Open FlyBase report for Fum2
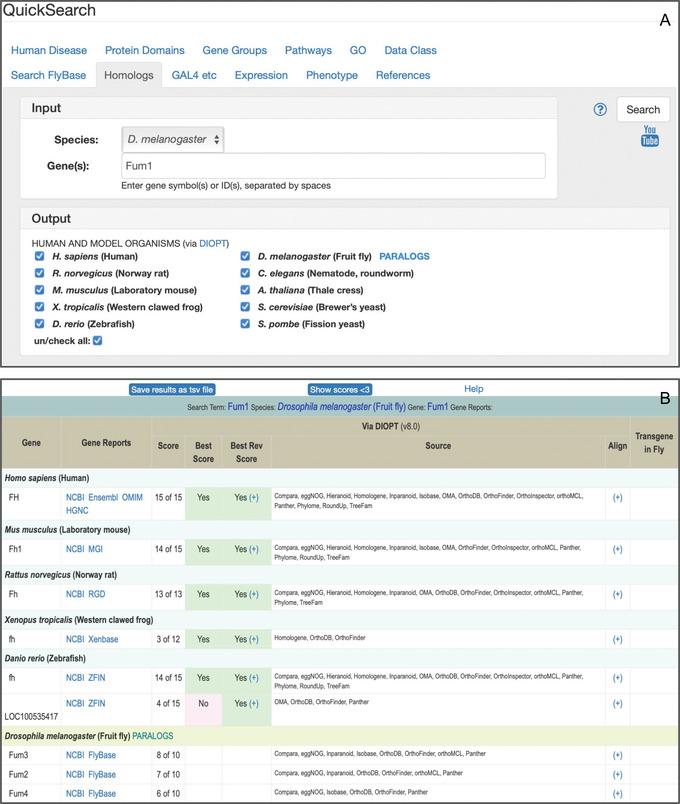This screenshot has width=680, height=804. click(x=102, y=774)
